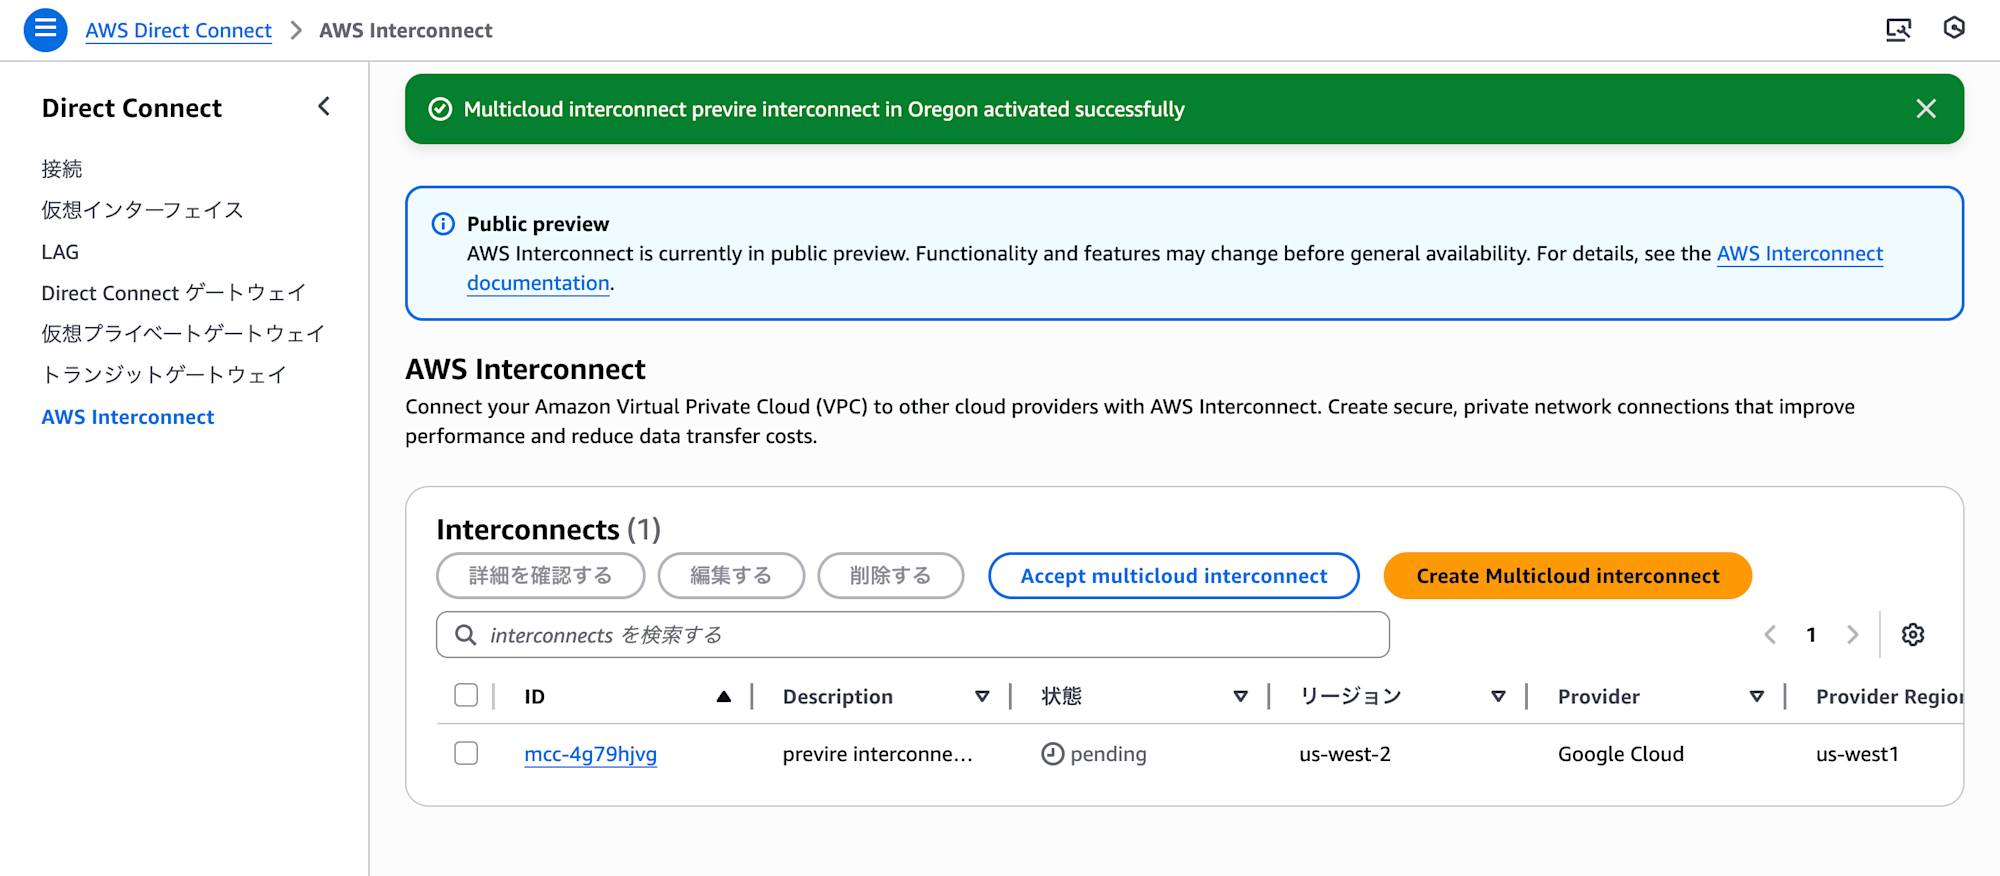Sort by ID column ascending arrow
The height and width of the screenshot is (876, 2000).
(724, 697)
